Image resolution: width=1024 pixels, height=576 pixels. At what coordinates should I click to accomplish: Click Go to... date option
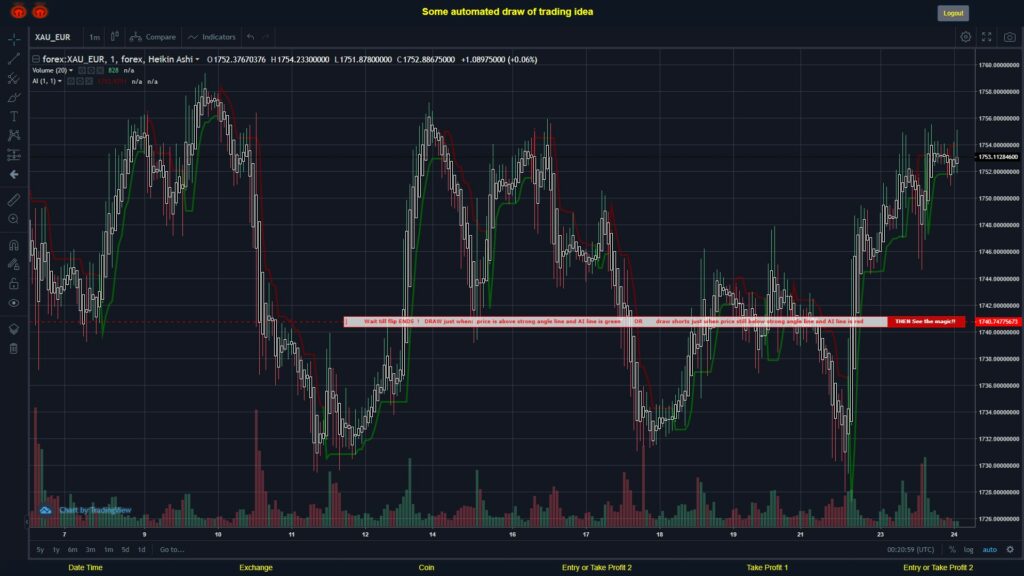click(172, 549)
